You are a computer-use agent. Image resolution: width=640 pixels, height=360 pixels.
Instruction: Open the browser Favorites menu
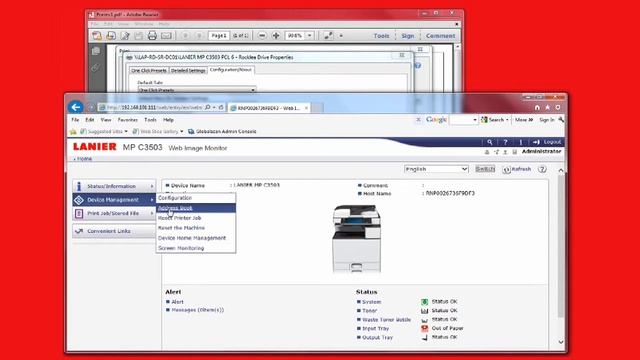point(128,120)
